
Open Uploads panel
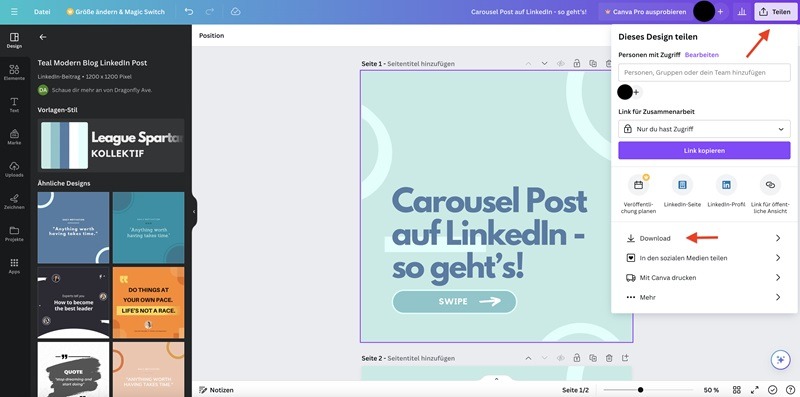point(14,169)
